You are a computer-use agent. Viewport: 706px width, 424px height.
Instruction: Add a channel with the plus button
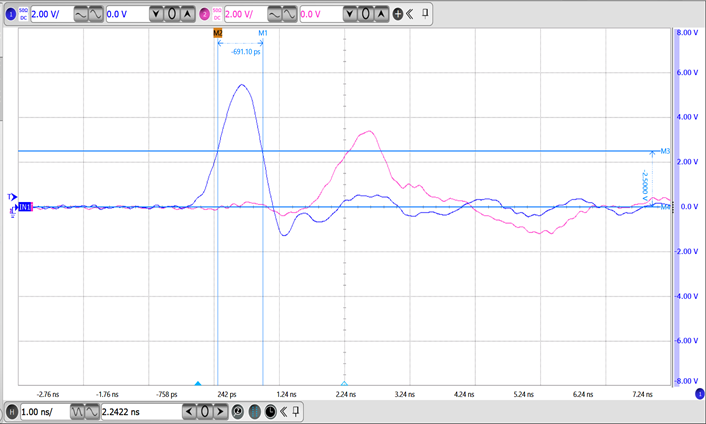[398, 14]
